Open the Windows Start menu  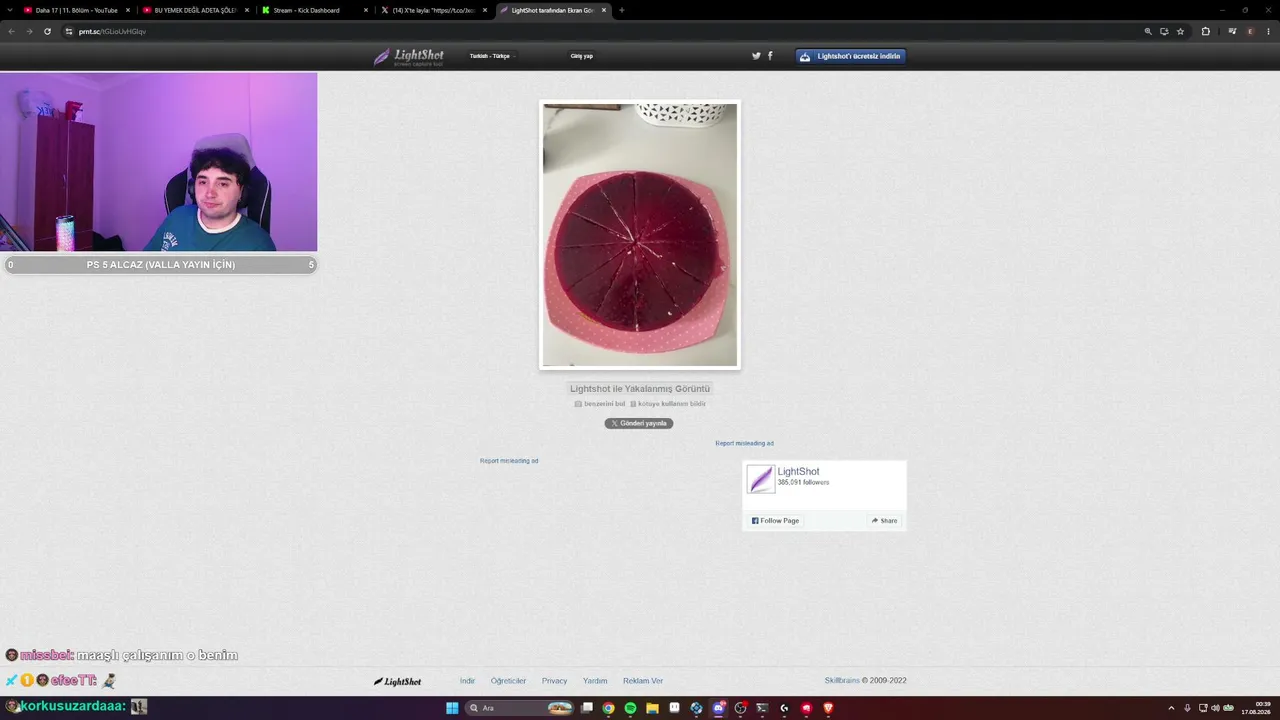[452, 708]
